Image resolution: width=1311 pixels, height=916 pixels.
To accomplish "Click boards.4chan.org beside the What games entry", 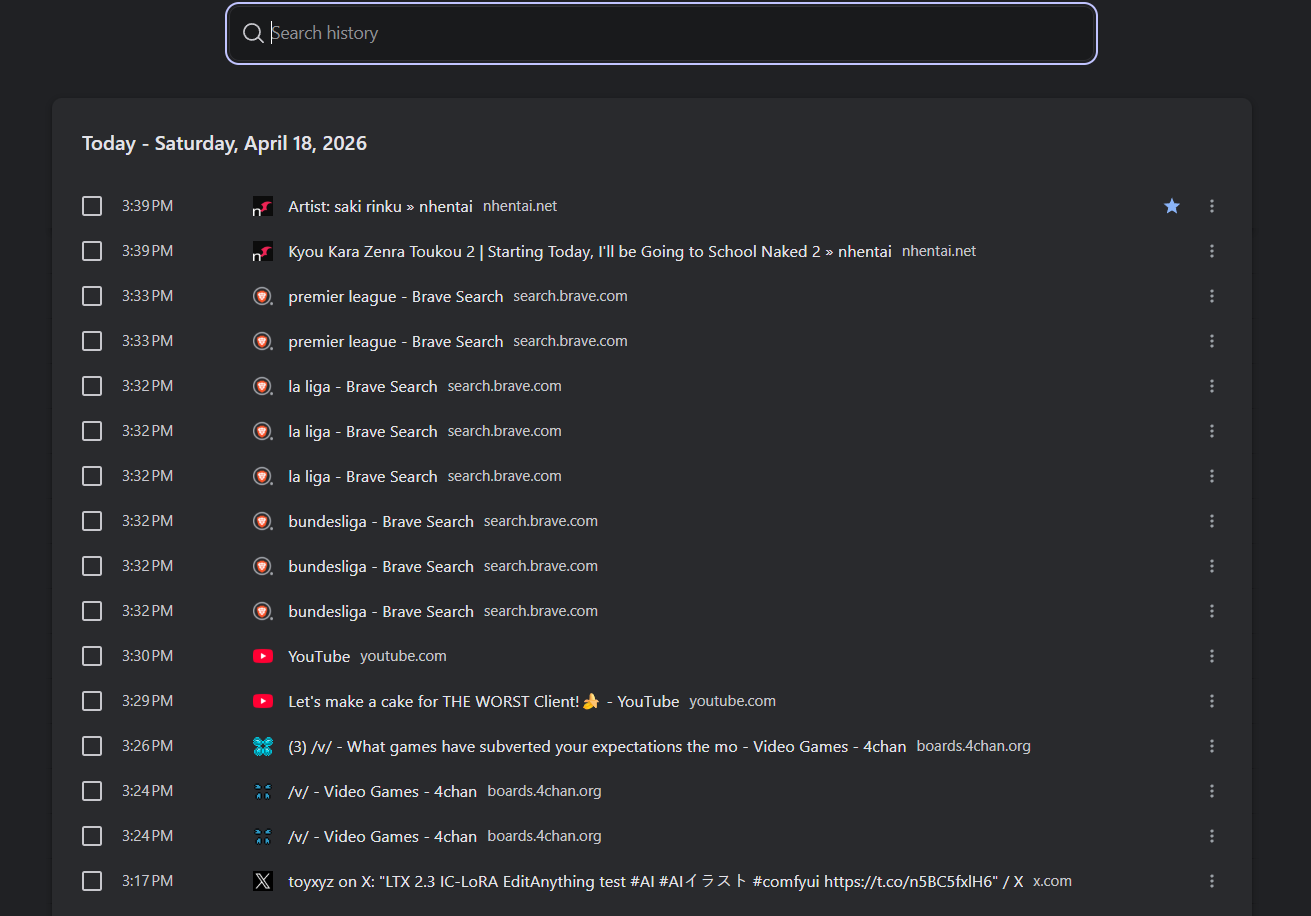I will 973,746.
